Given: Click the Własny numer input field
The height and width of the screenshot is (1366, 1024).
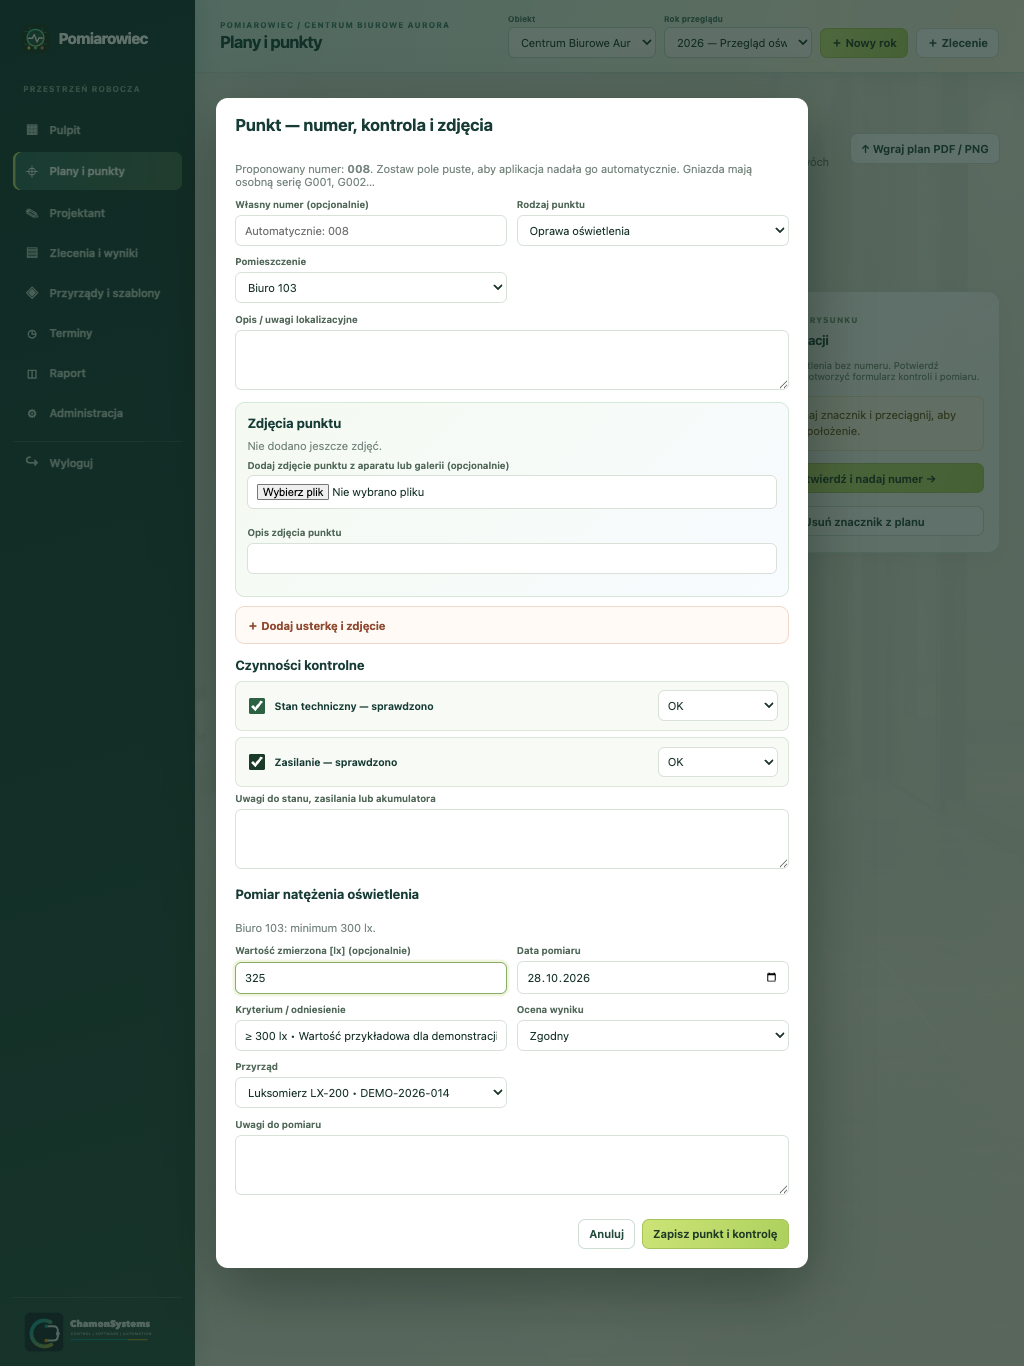Looking at the screenshot, I should coord(371,231).
